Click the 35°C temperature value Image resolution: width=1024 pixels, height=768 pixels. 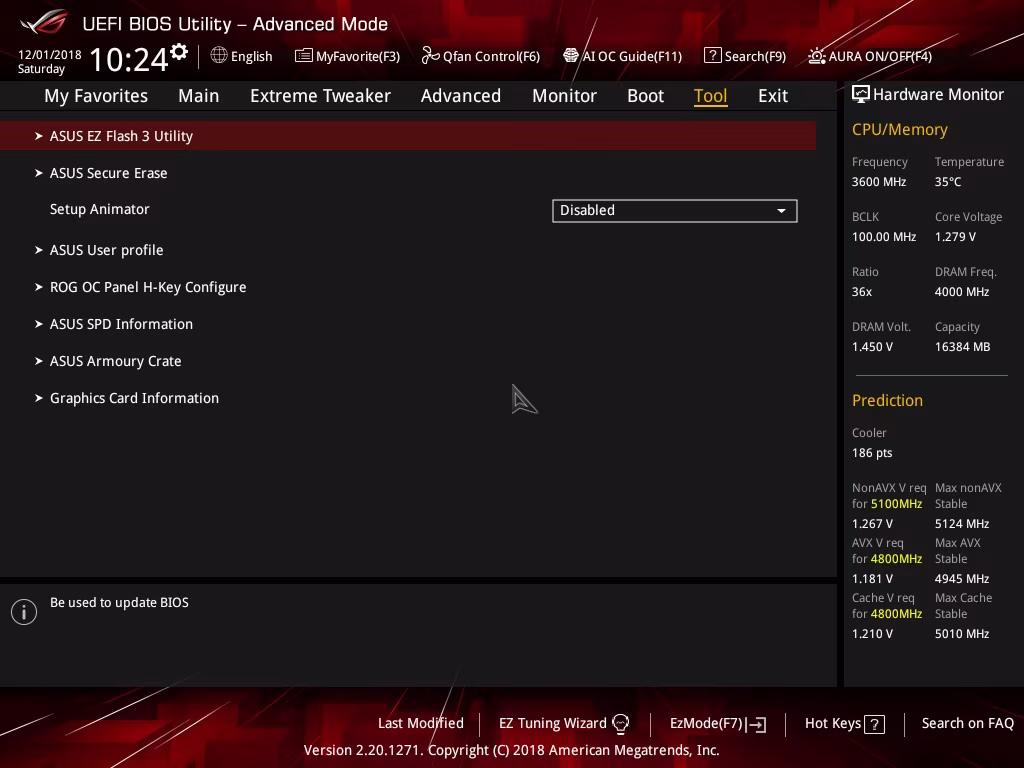(948, 182)
